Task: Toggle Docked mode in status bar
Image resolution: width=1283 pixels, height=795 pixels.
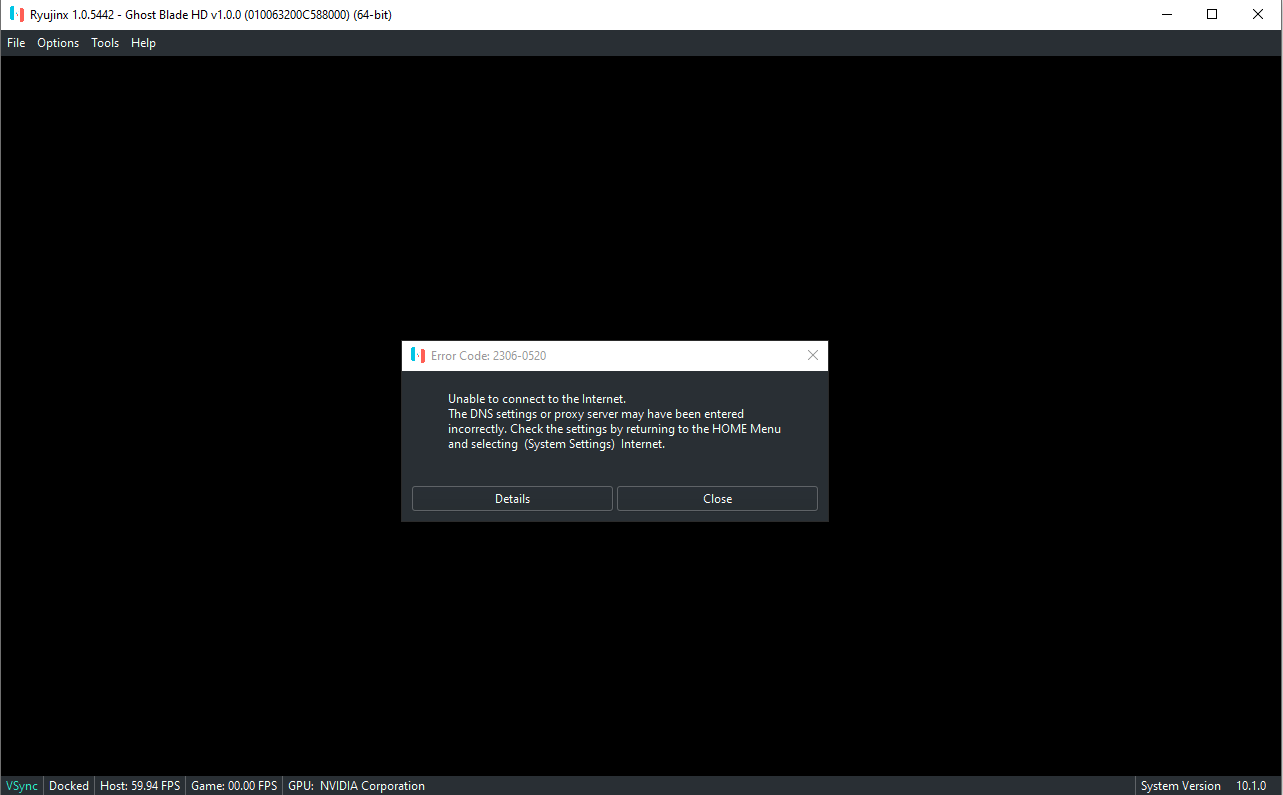Action: click(x=69, y=786)
